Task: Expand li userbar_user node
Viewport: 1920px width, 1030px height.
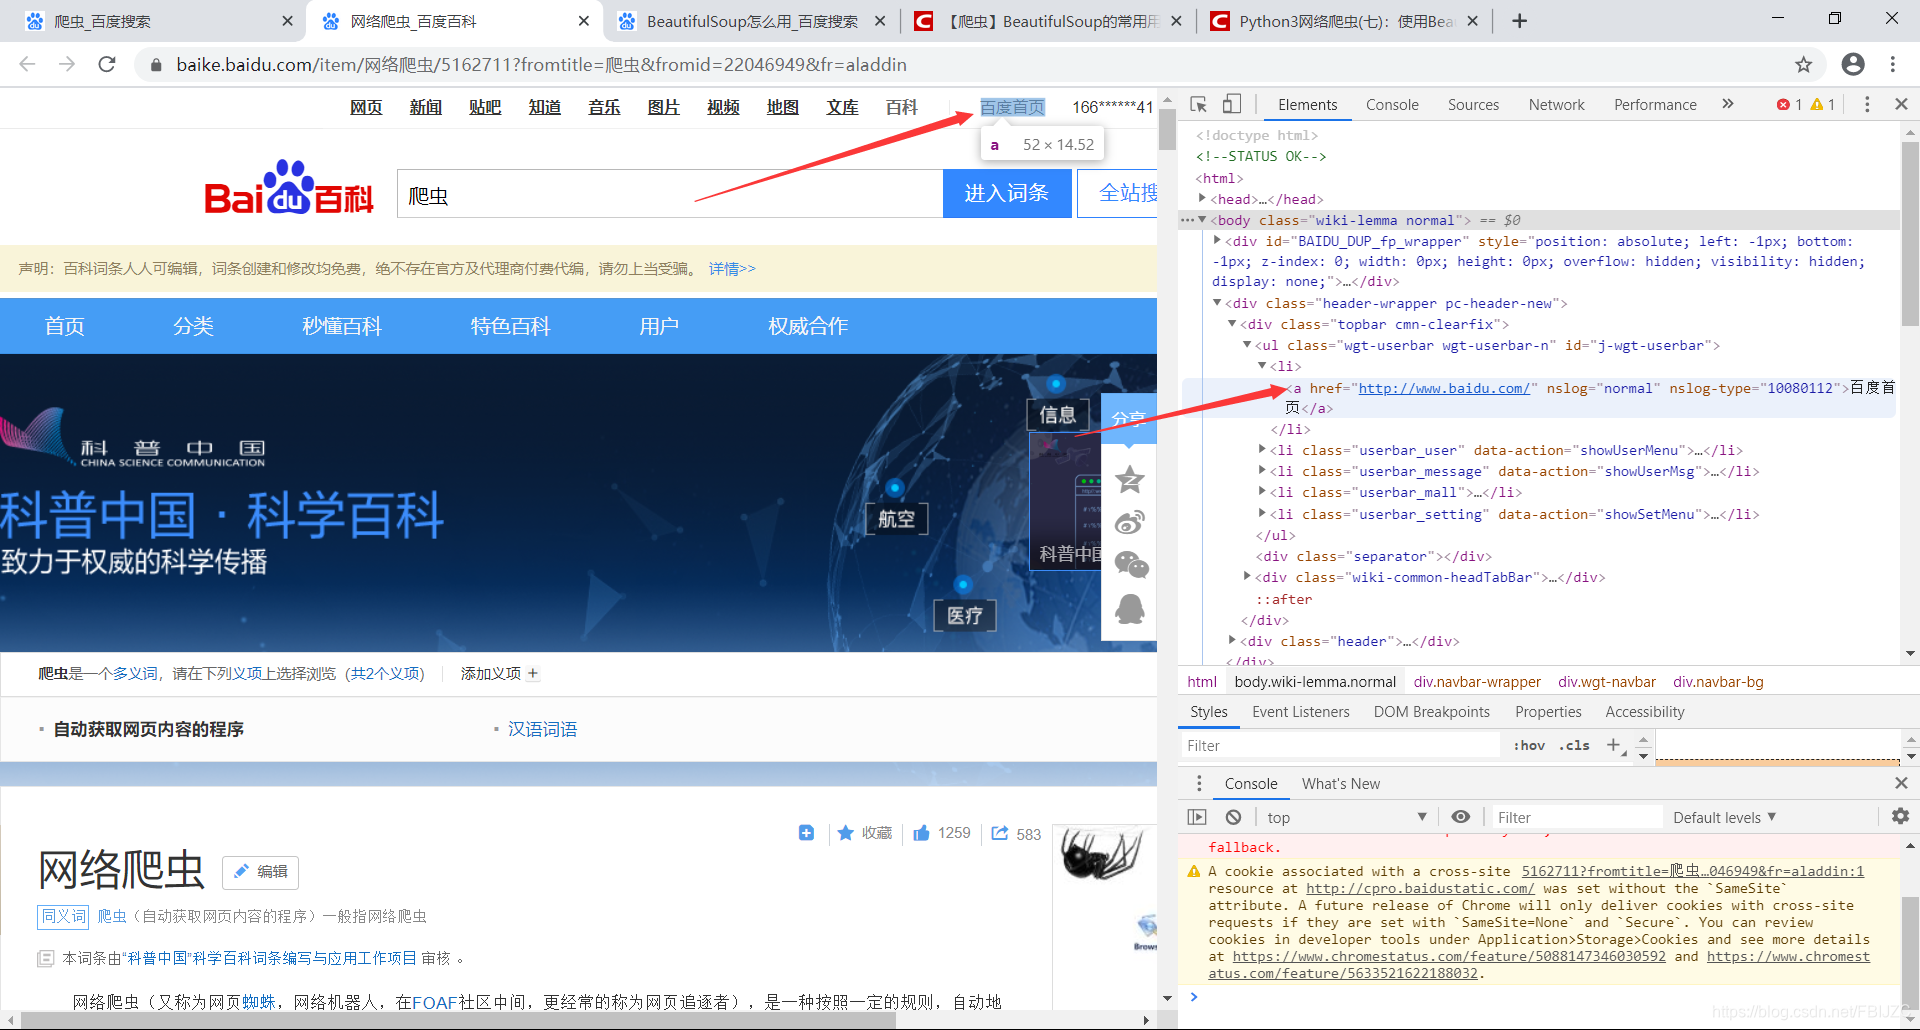Action: (x=1262, y=450)
